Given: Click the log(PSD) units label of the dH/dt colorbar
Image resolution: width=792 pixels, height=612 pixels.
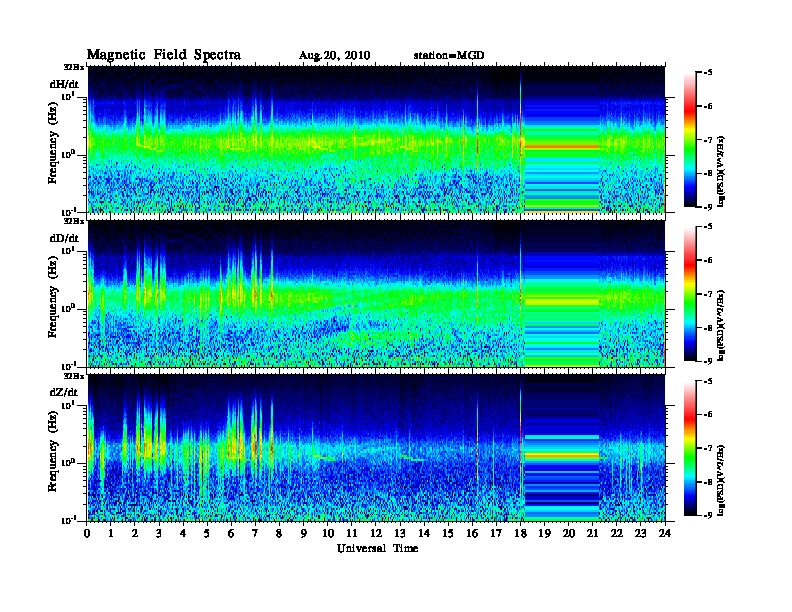Looking at the screenshot, I should 721,172.
